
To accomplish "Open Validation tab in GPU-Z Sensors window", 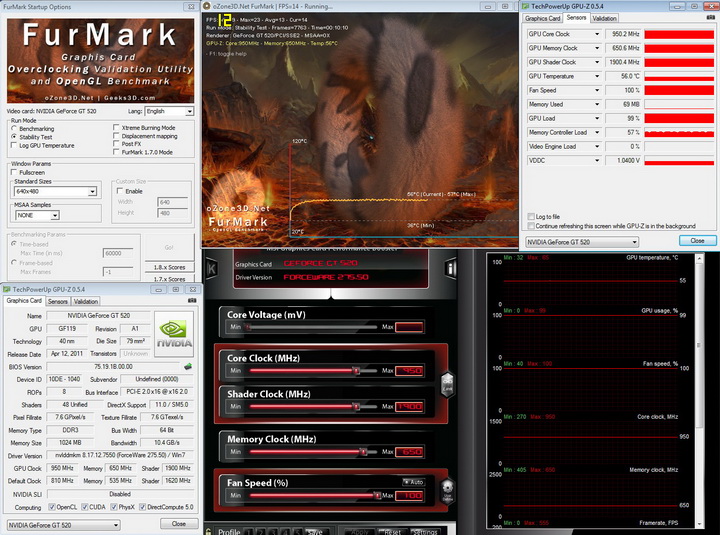I will point(604,18).
